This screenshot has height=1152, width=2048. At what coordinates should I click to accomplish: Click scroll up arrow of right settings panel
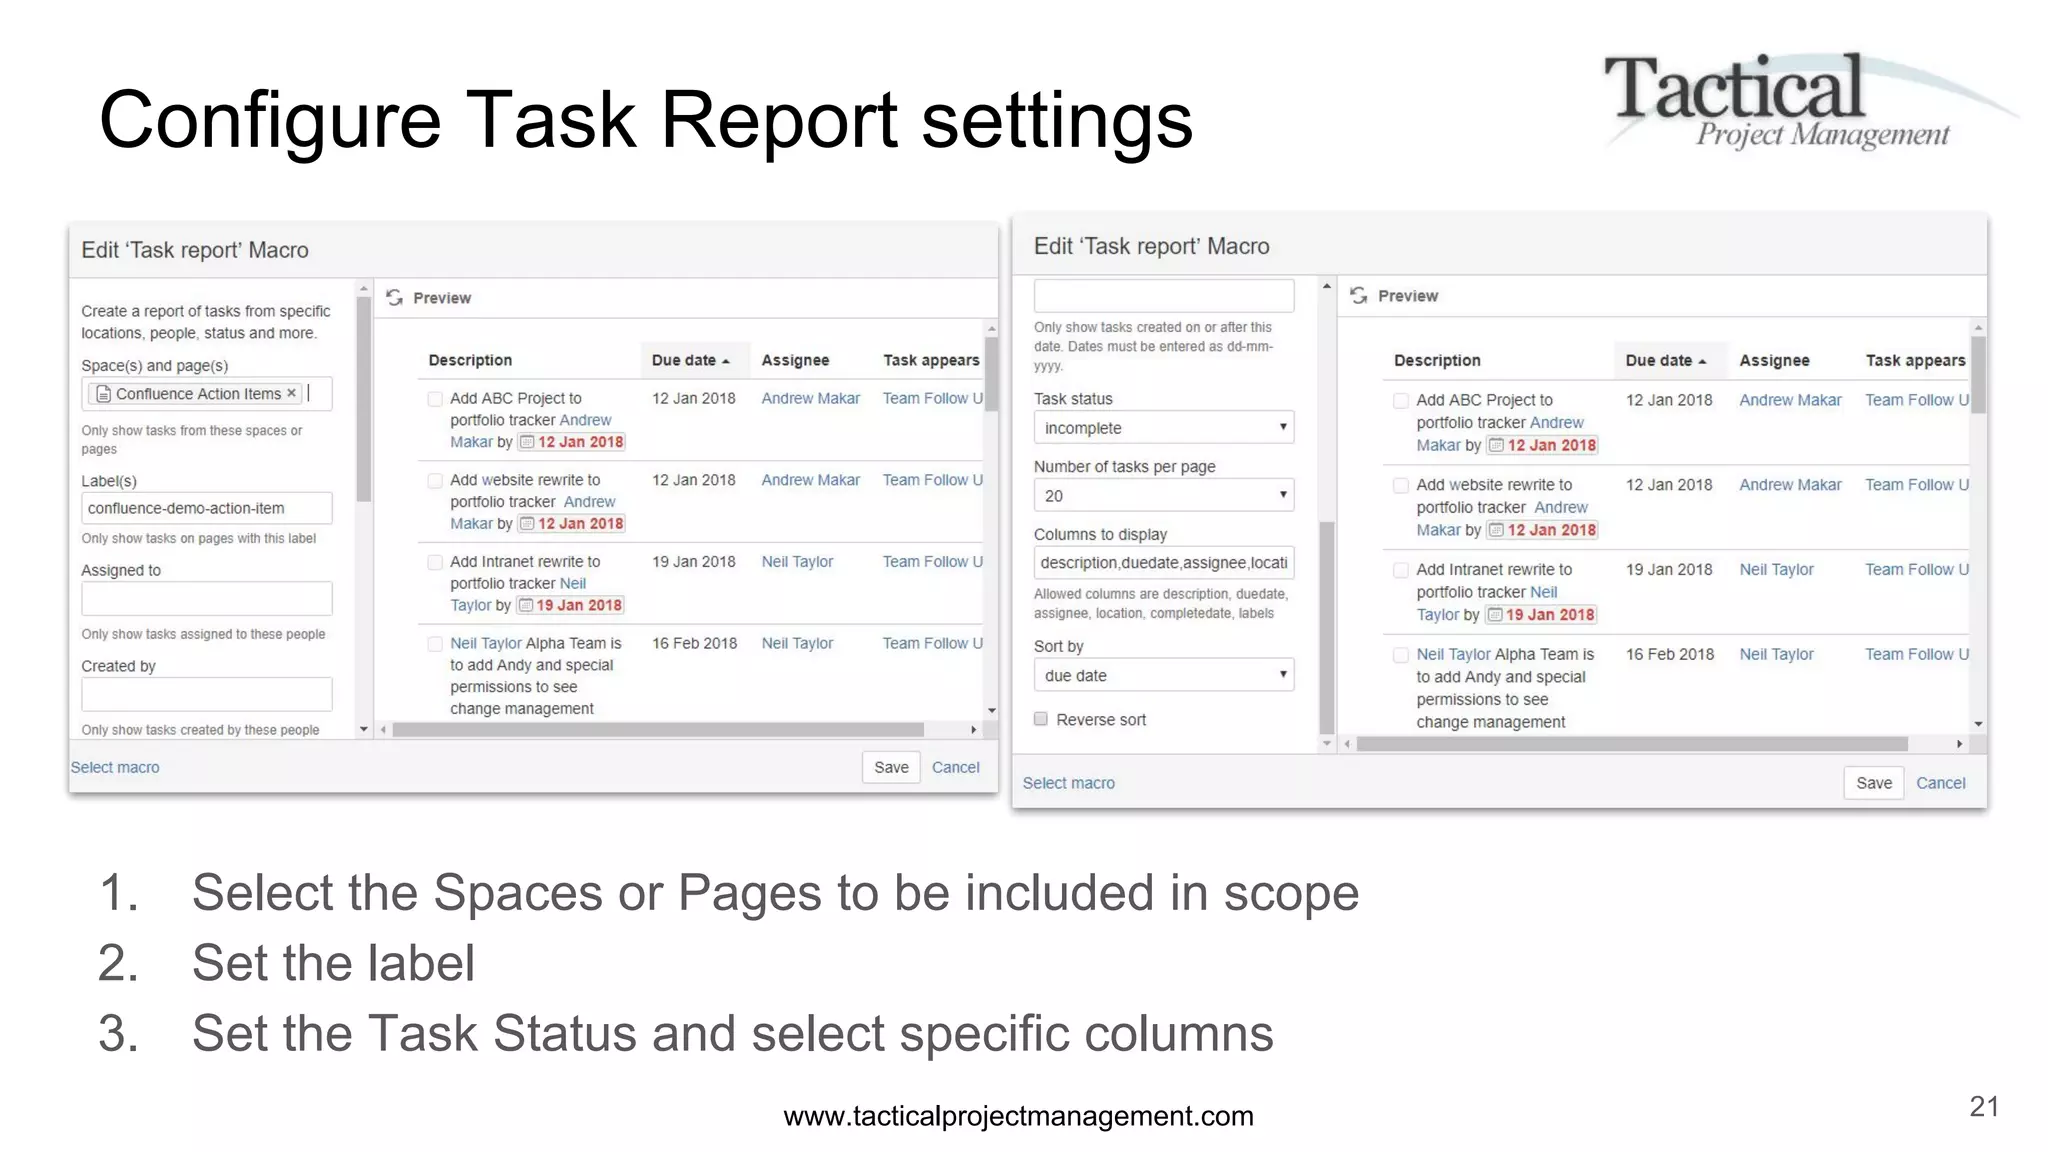click(x=1327, y=287)
